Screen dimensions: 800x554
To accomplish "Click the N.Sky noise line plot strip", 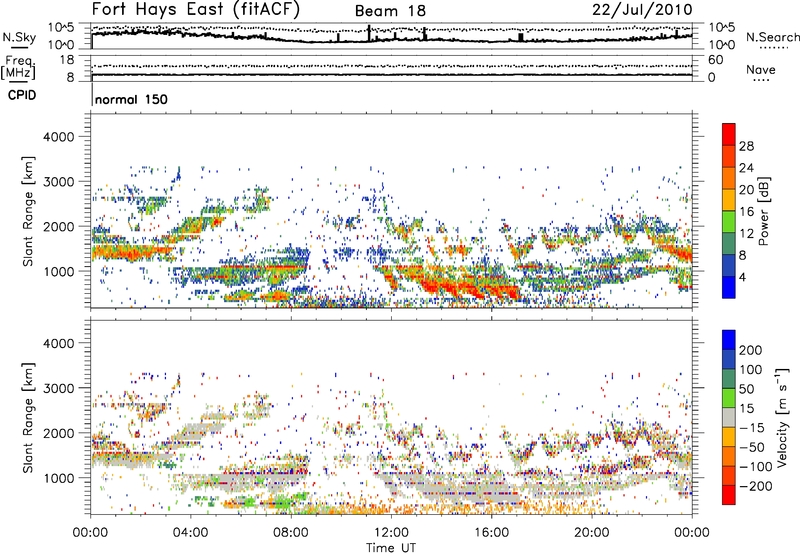I will pyautogui.click(x=391, y=36).
